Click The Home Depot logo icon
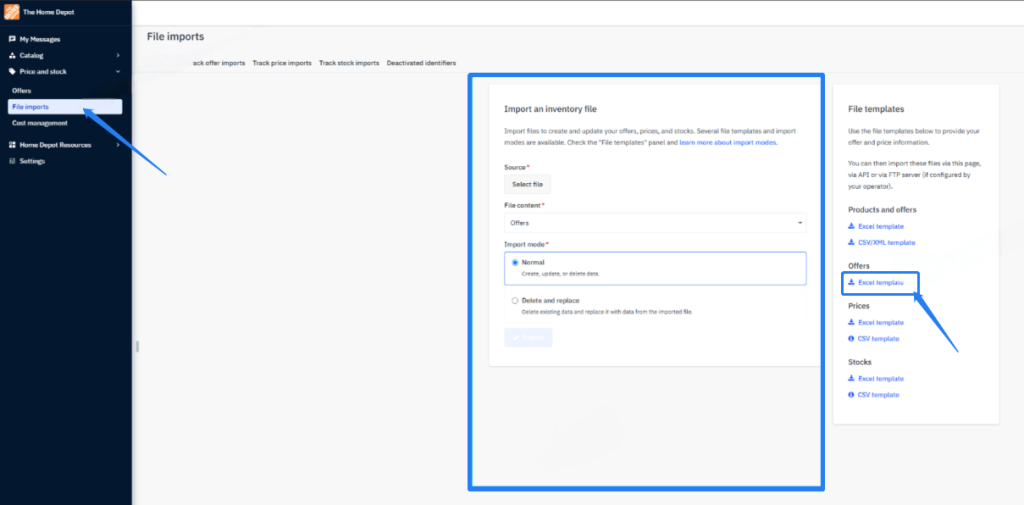This screenshot has height=505, width=1024. tap(13, 12)
